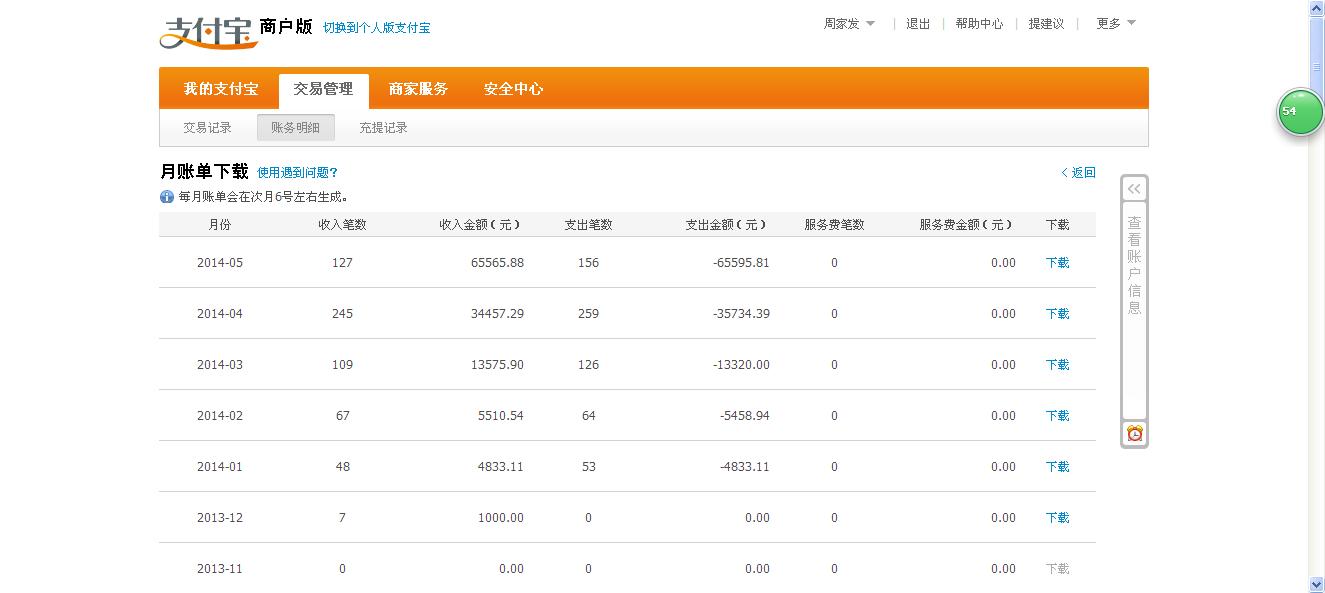1325x593 pixels.
Task: Download the 2014-03 monthly bill
Action: [1057, 365]
